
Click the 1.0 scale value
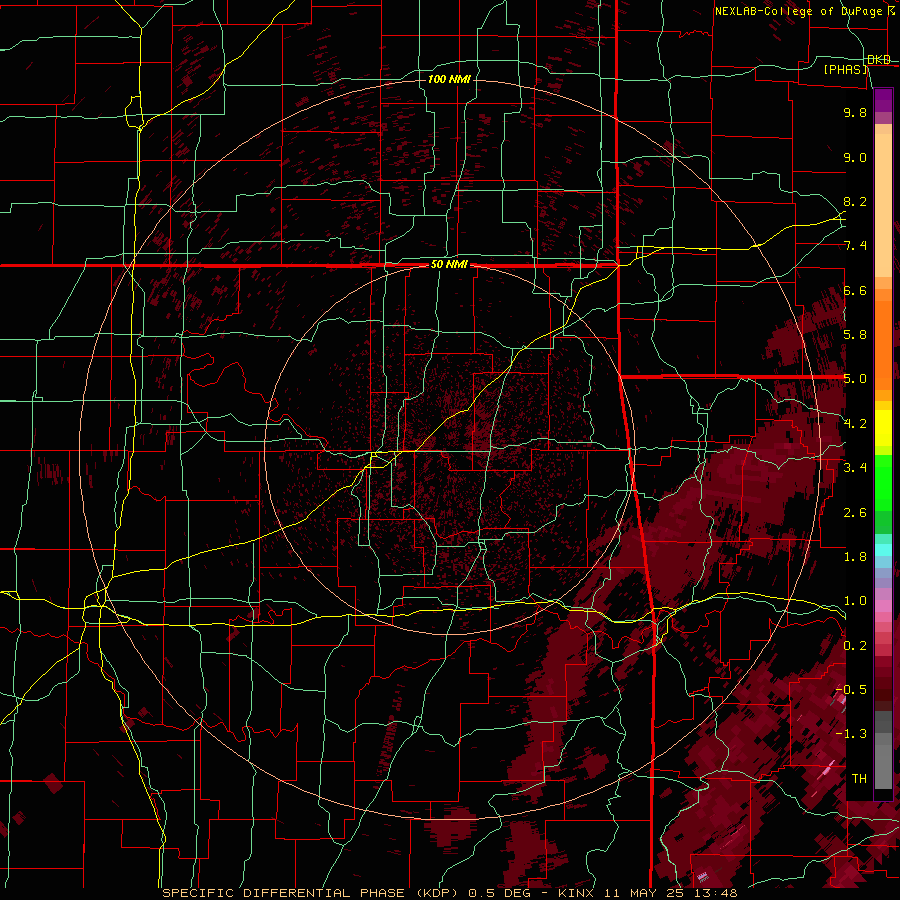pos(855,602)
